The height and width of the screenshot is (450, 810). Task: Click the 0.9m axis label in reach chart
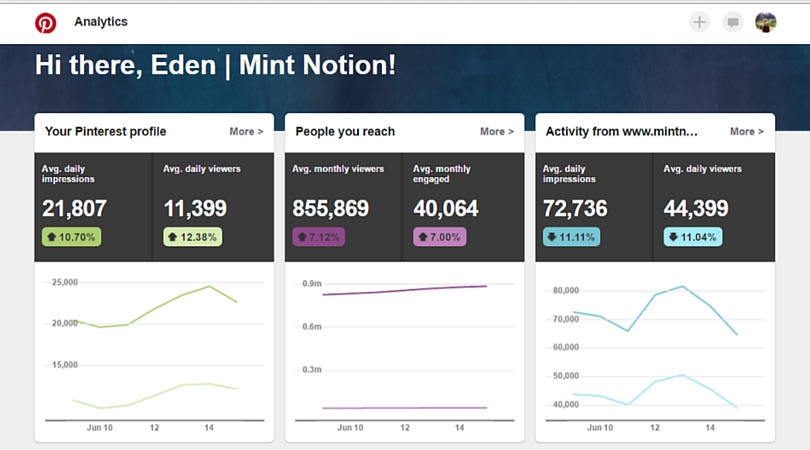coord(311,284)
